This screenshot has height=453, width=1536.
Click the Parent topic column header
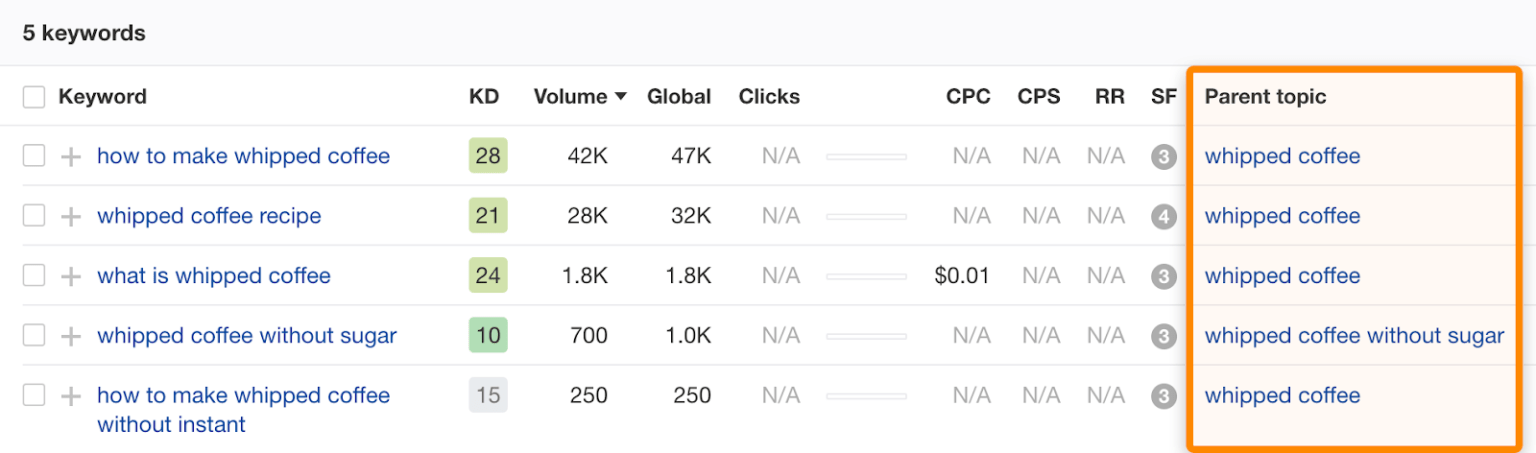(1265, 97)
